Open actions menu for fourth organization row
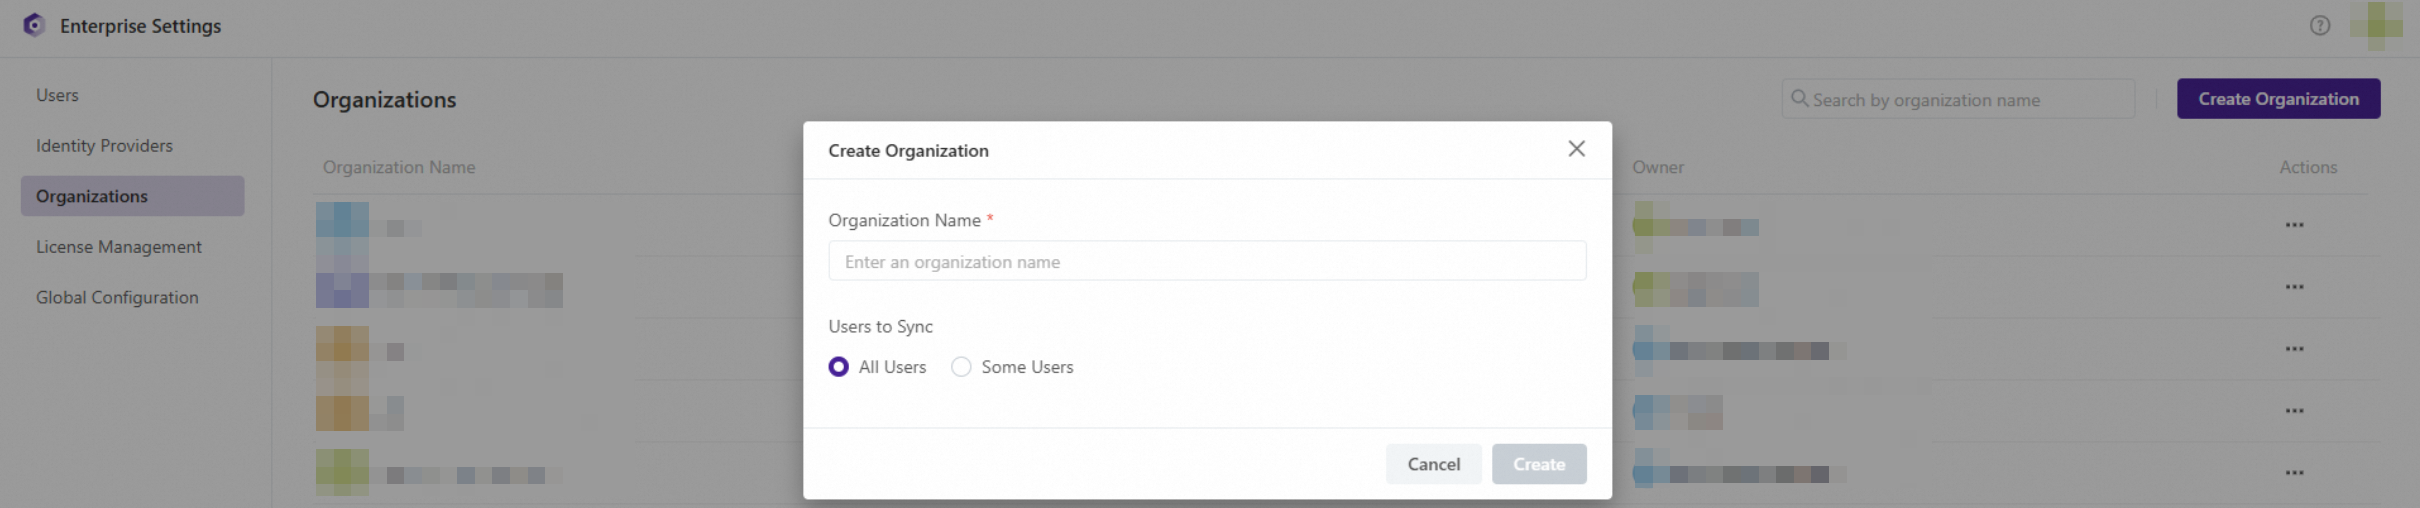2420x508 pixels. point(2294,411)
